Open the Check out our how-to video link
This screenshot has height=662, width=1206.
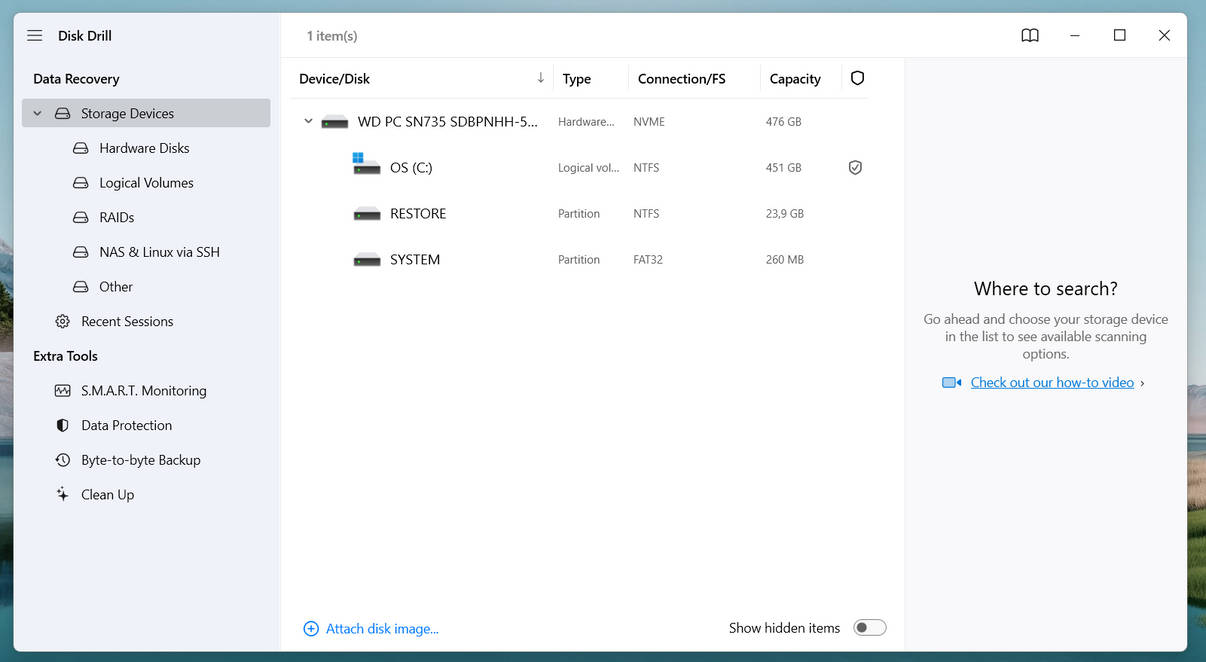click(1052, 382)
